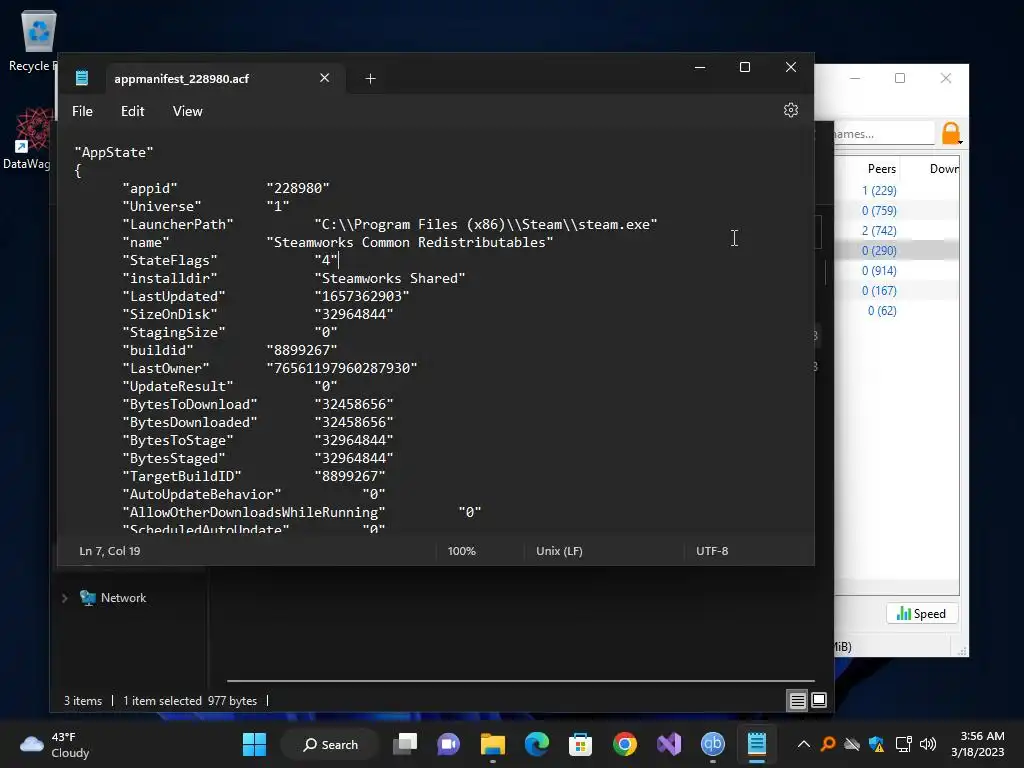Image resolution: width=1024 pixels, height=768 pixels.
Task: Click the UTF-8 encoding indicator
Action: coord(712,551)
